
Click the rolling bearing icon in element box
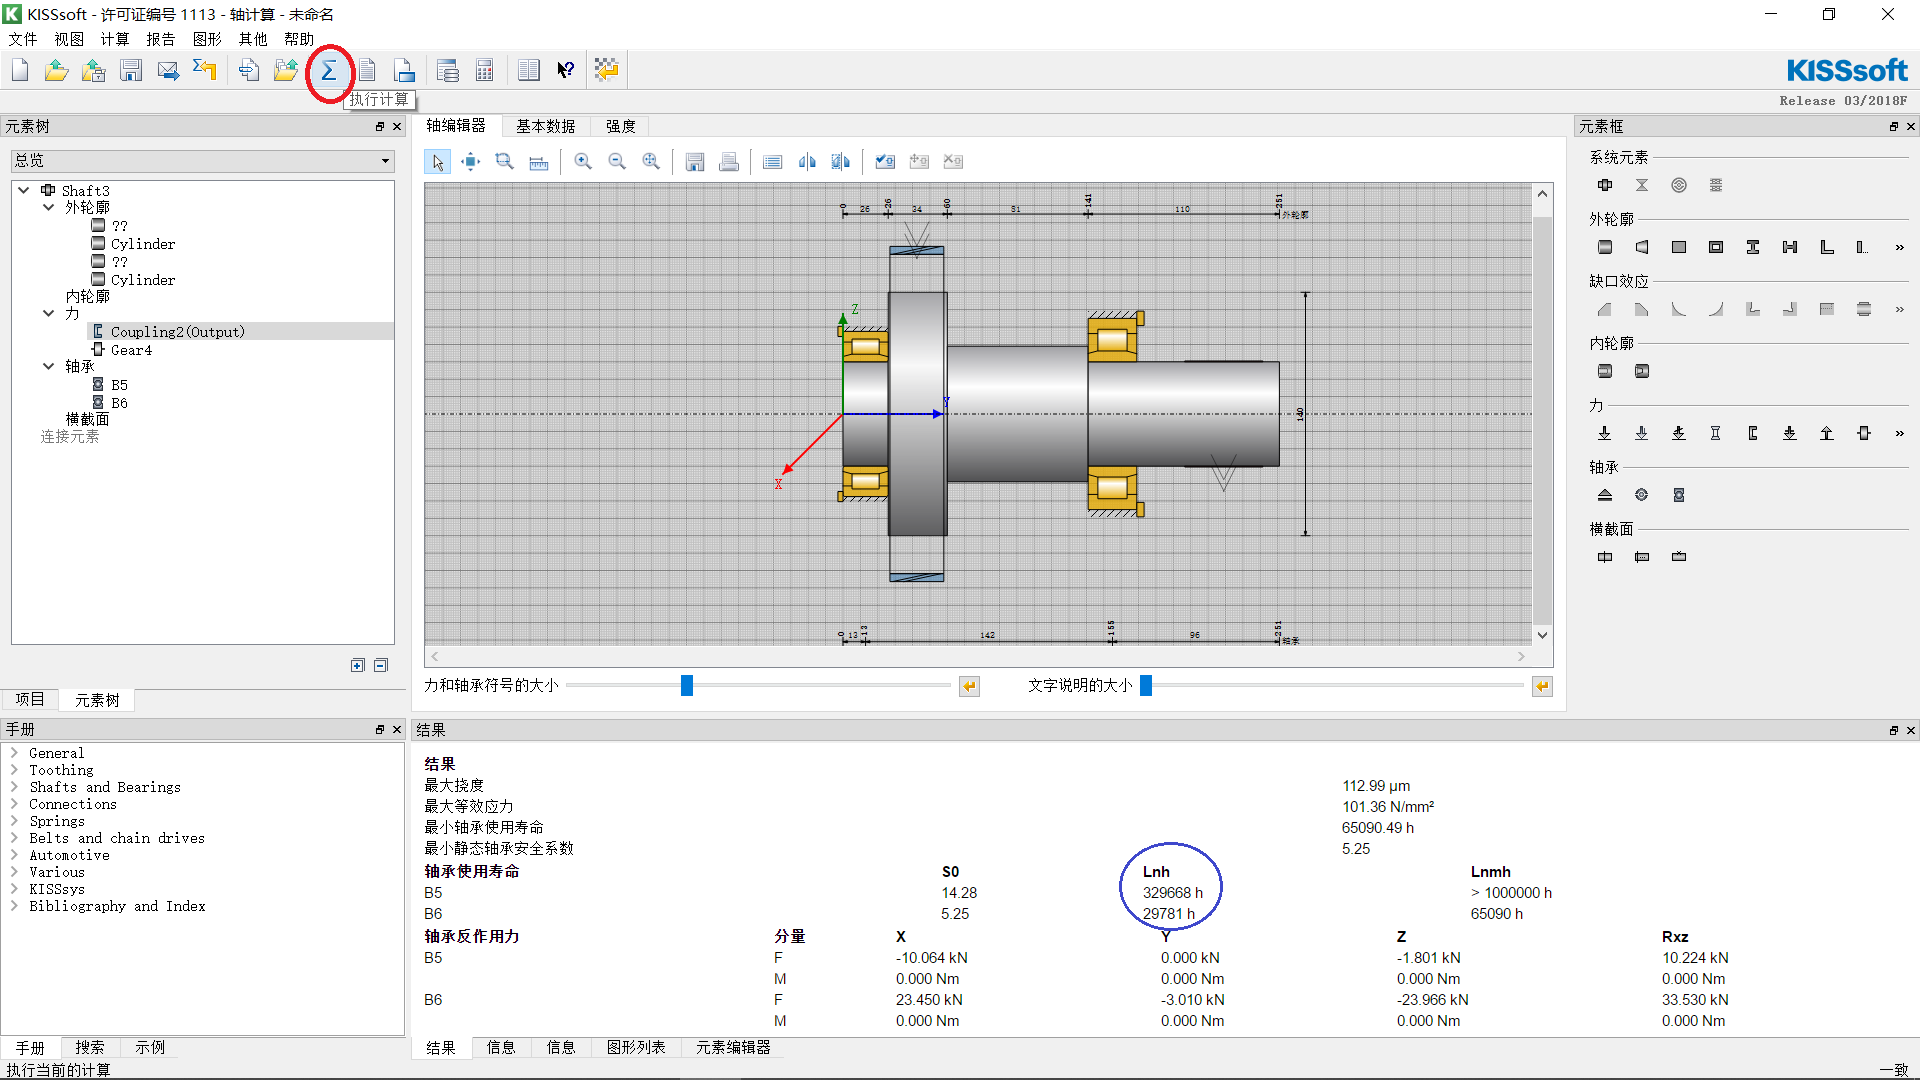1679,495
